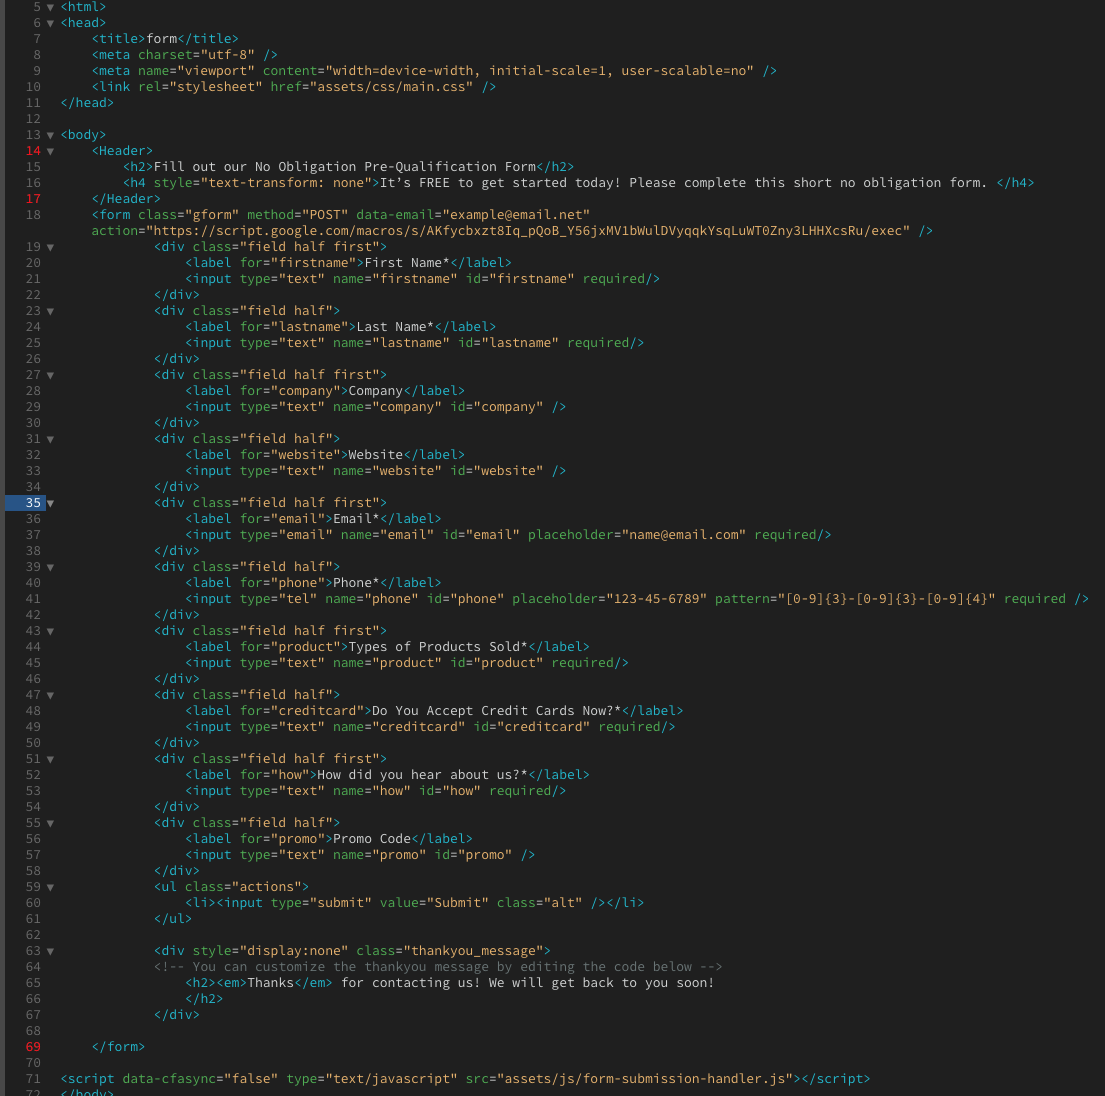Image resolution: width=1105 pixels, height=1096 pixels.
Task: Collapse the email field div fold arrow
Action: pyautogui.click(x=50, y=502)
